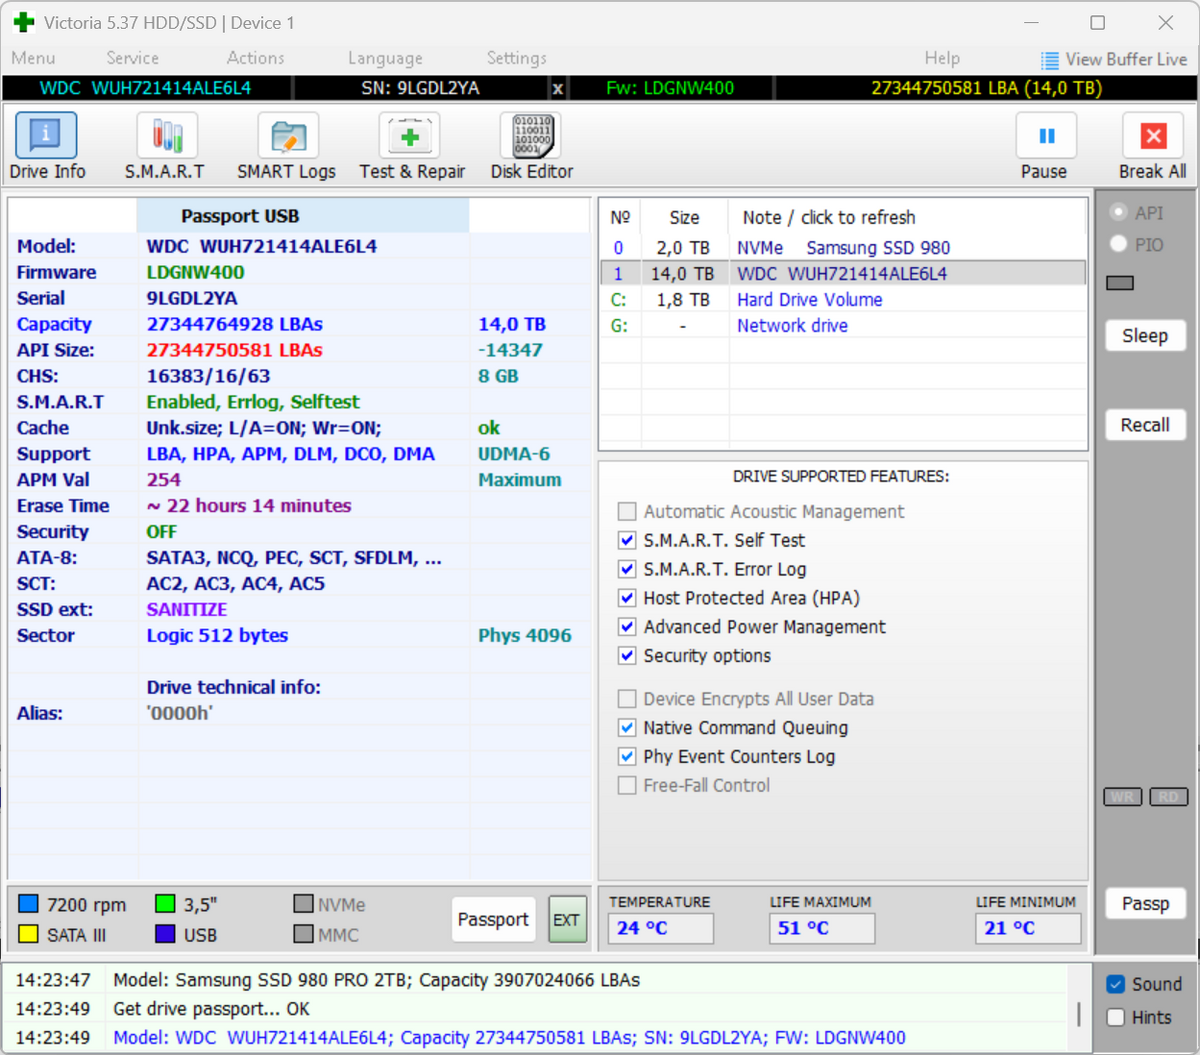Image resolution: width=1200 pixels, height=1055 pixels.
Task: Click the Fw: LDGNW400 header field
Action: click(670, 89)
